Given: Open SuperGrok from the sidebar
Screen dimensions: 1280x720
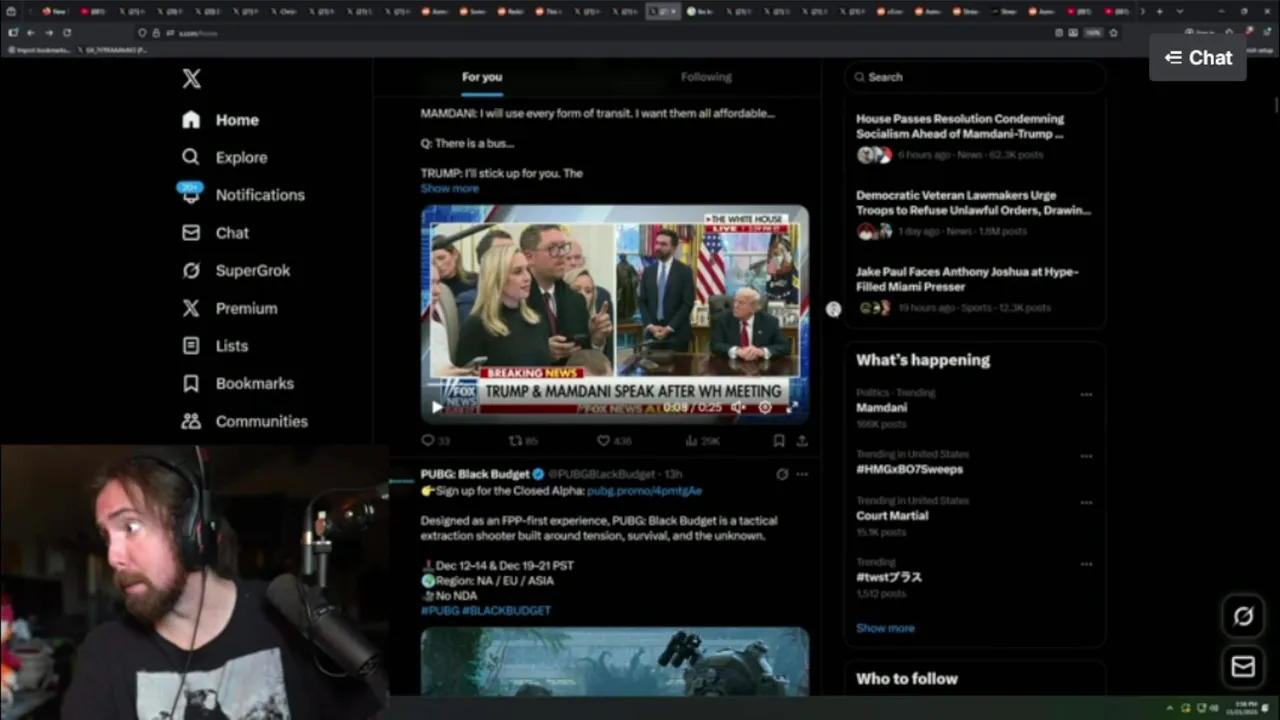Looking at the screenshot, I should [236, 271].
